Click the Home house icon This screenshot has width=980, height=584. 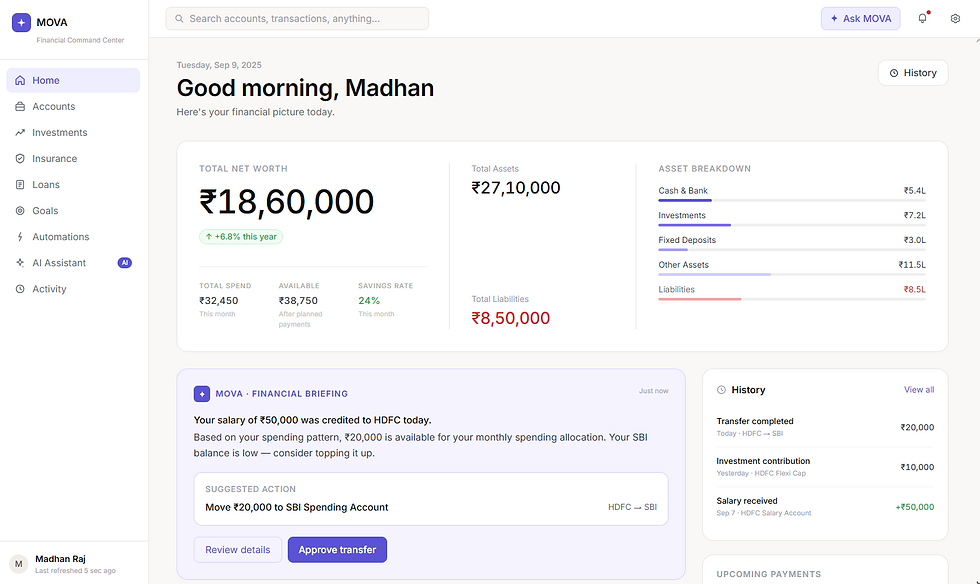point(20,81)
